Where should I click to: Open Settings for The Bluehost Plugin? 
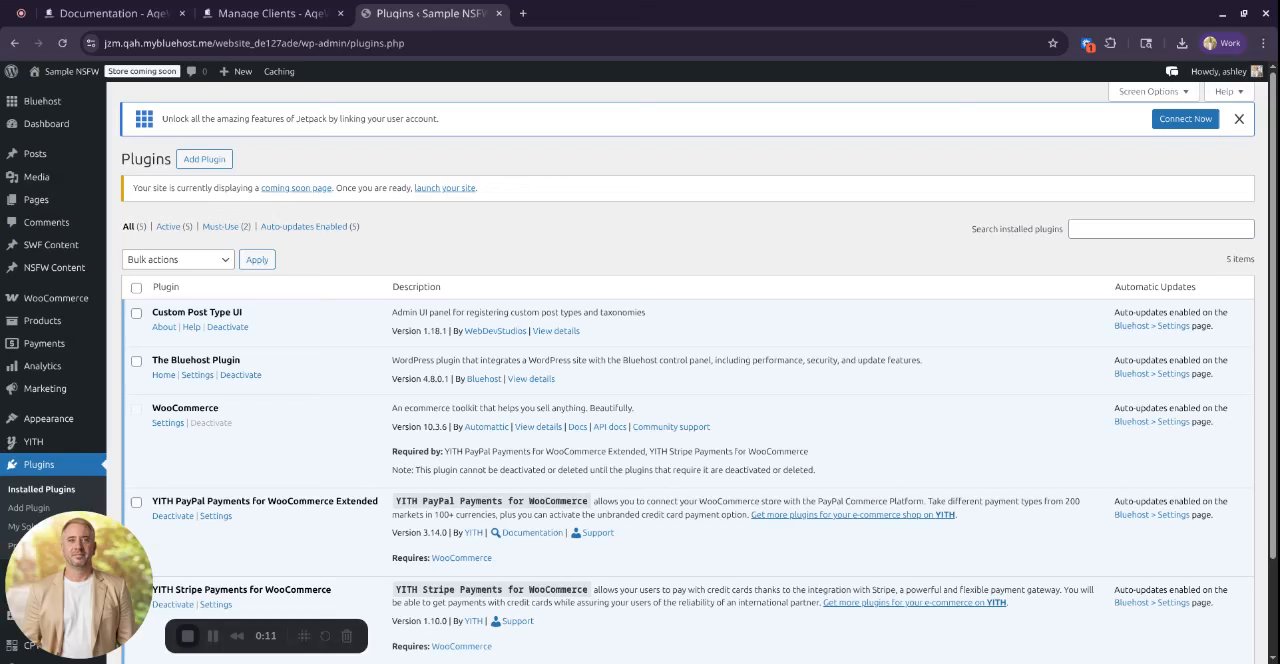click(197, 375)
